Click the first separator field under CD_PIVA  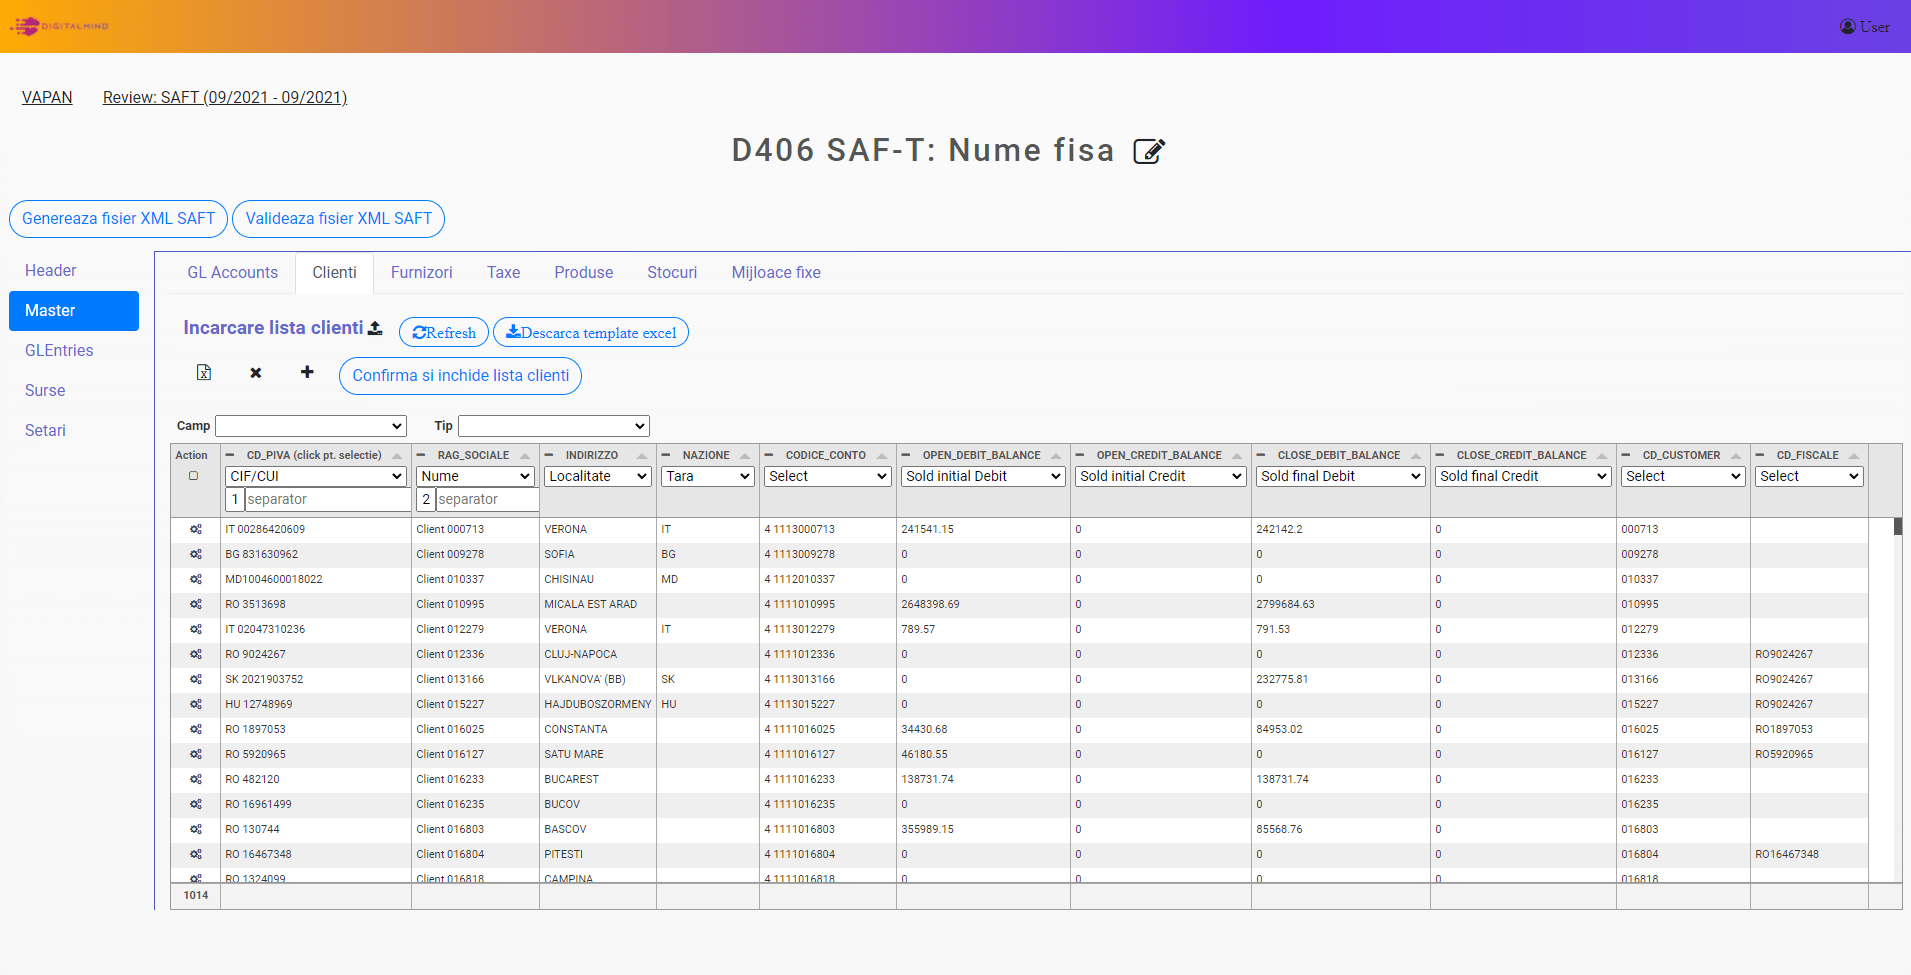327,499
